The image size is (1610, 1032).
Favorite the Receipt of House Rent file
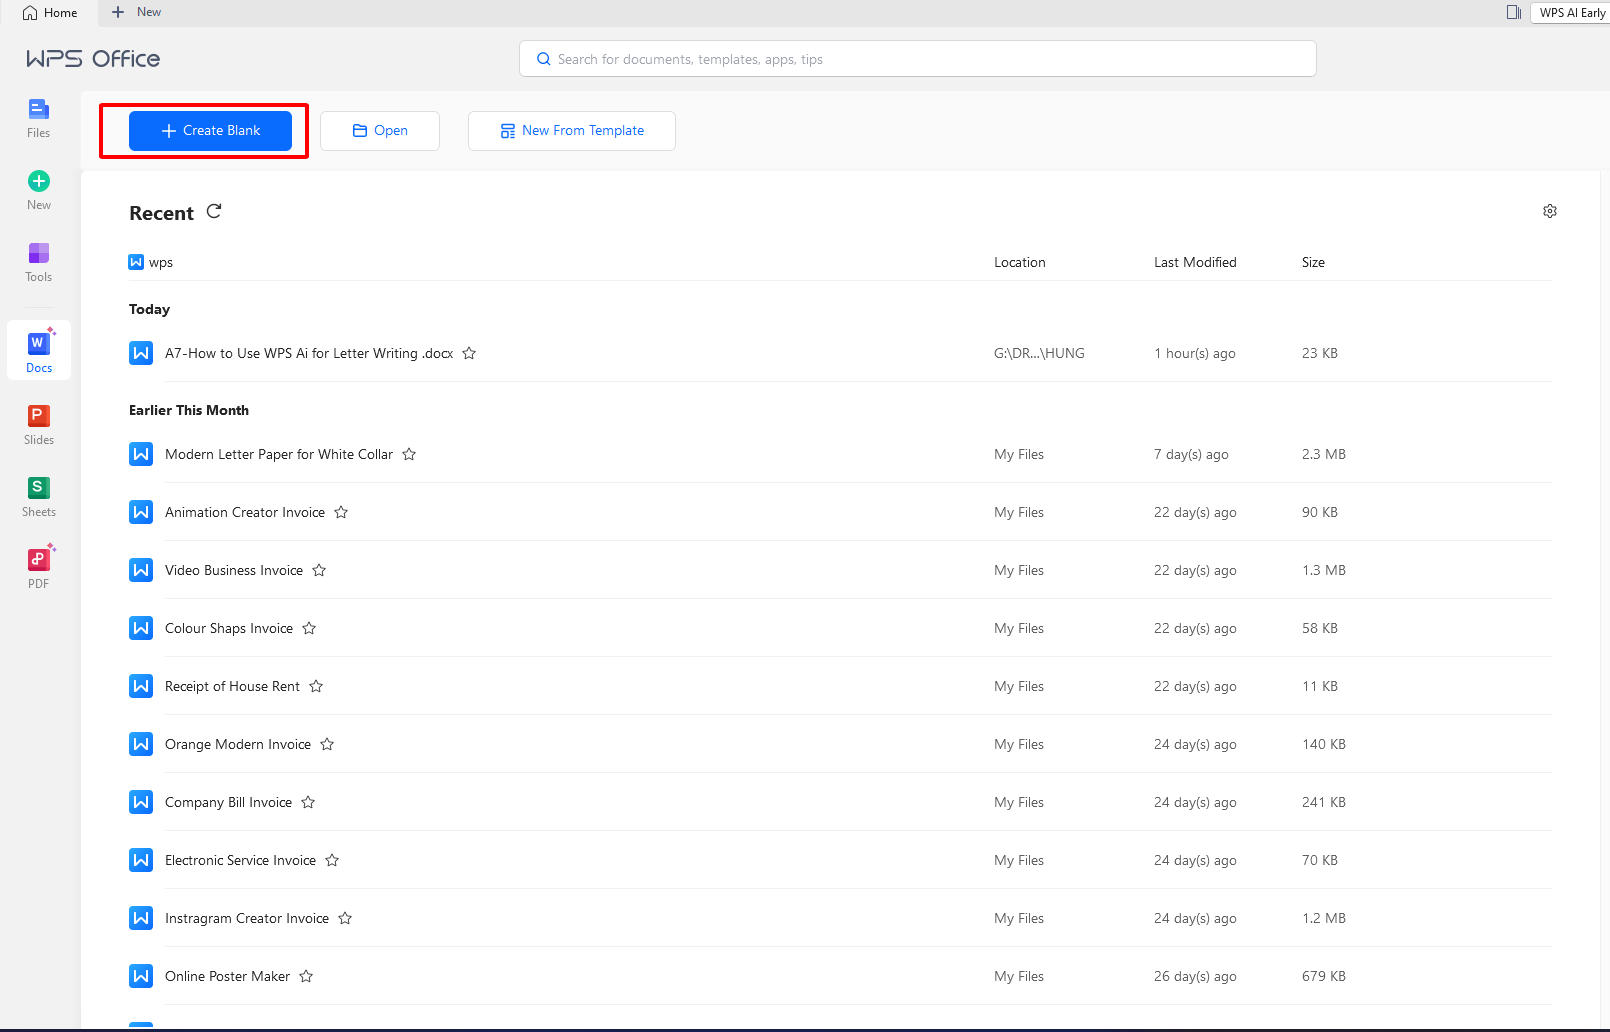coord(315,686)
